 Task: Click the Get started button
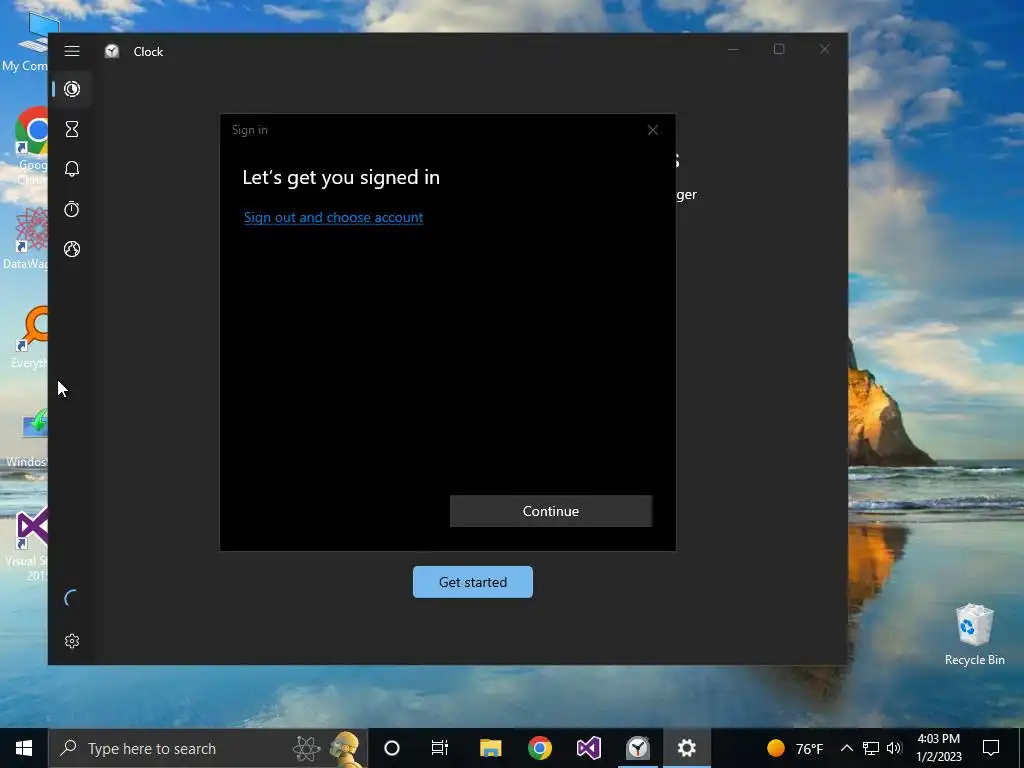(473, 582)
